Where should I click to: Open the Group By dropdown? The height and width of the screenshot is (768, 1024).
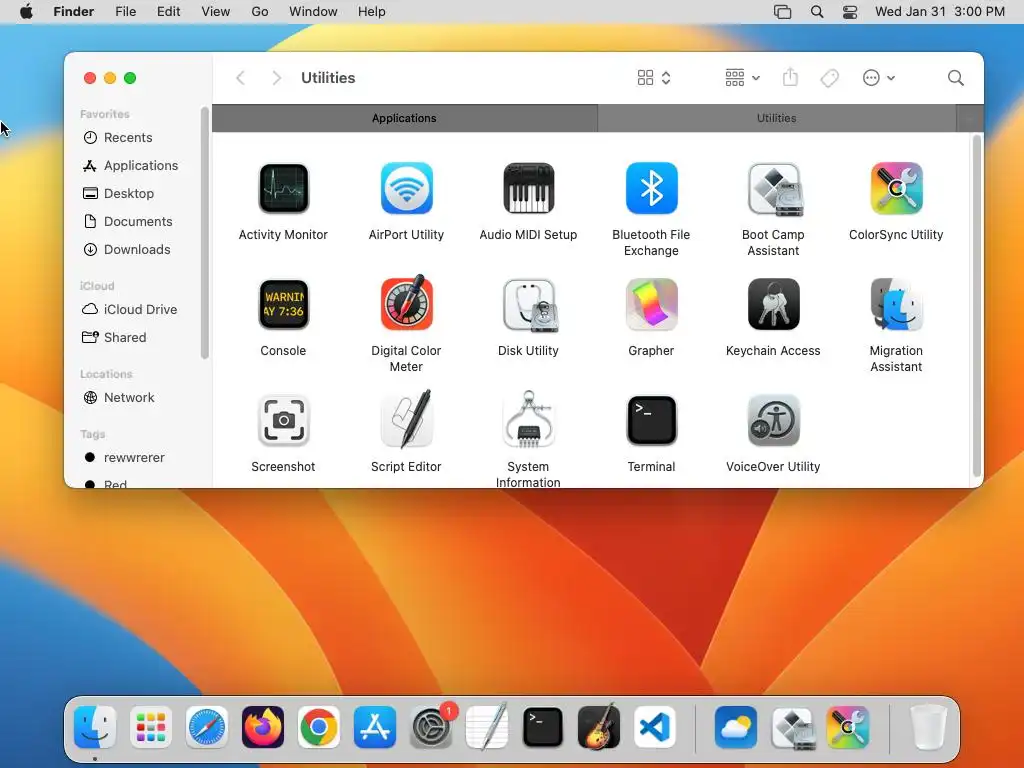(743, 78)
